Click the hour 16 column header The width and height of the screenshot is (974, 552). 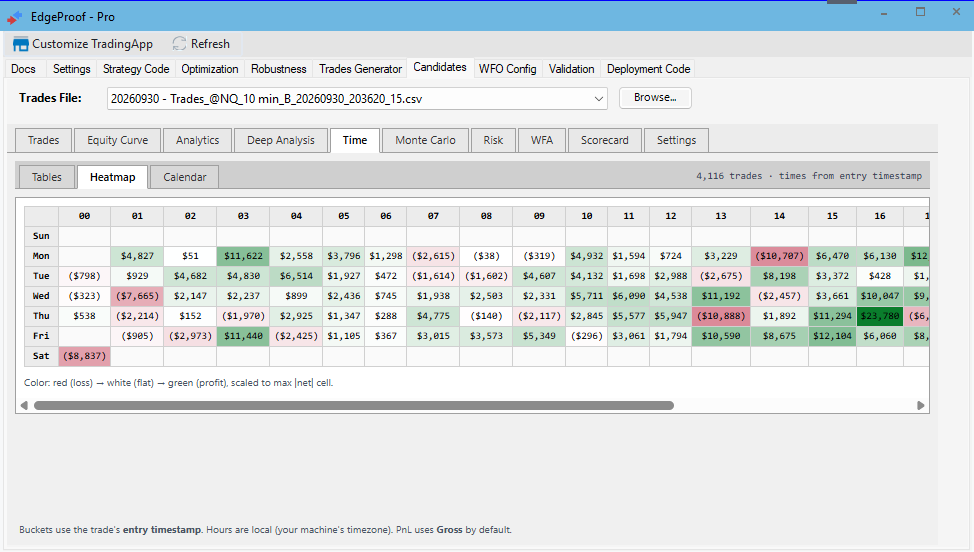click(x=880, y=216)
